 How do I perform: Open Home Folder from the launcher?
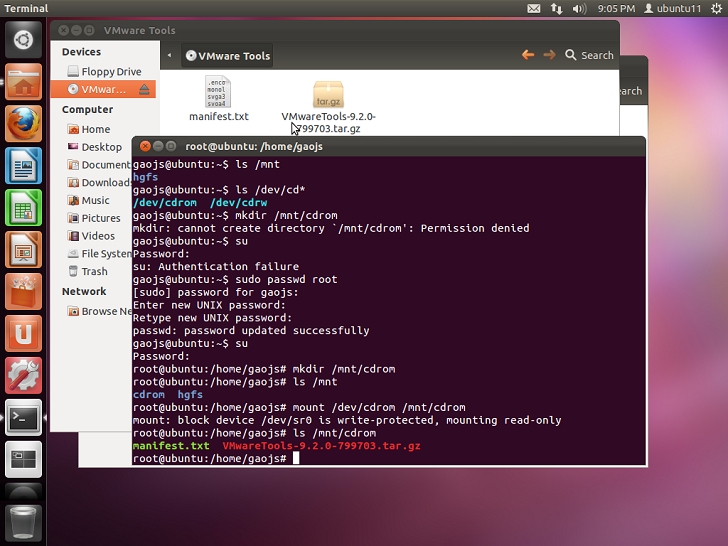(23, 82)
